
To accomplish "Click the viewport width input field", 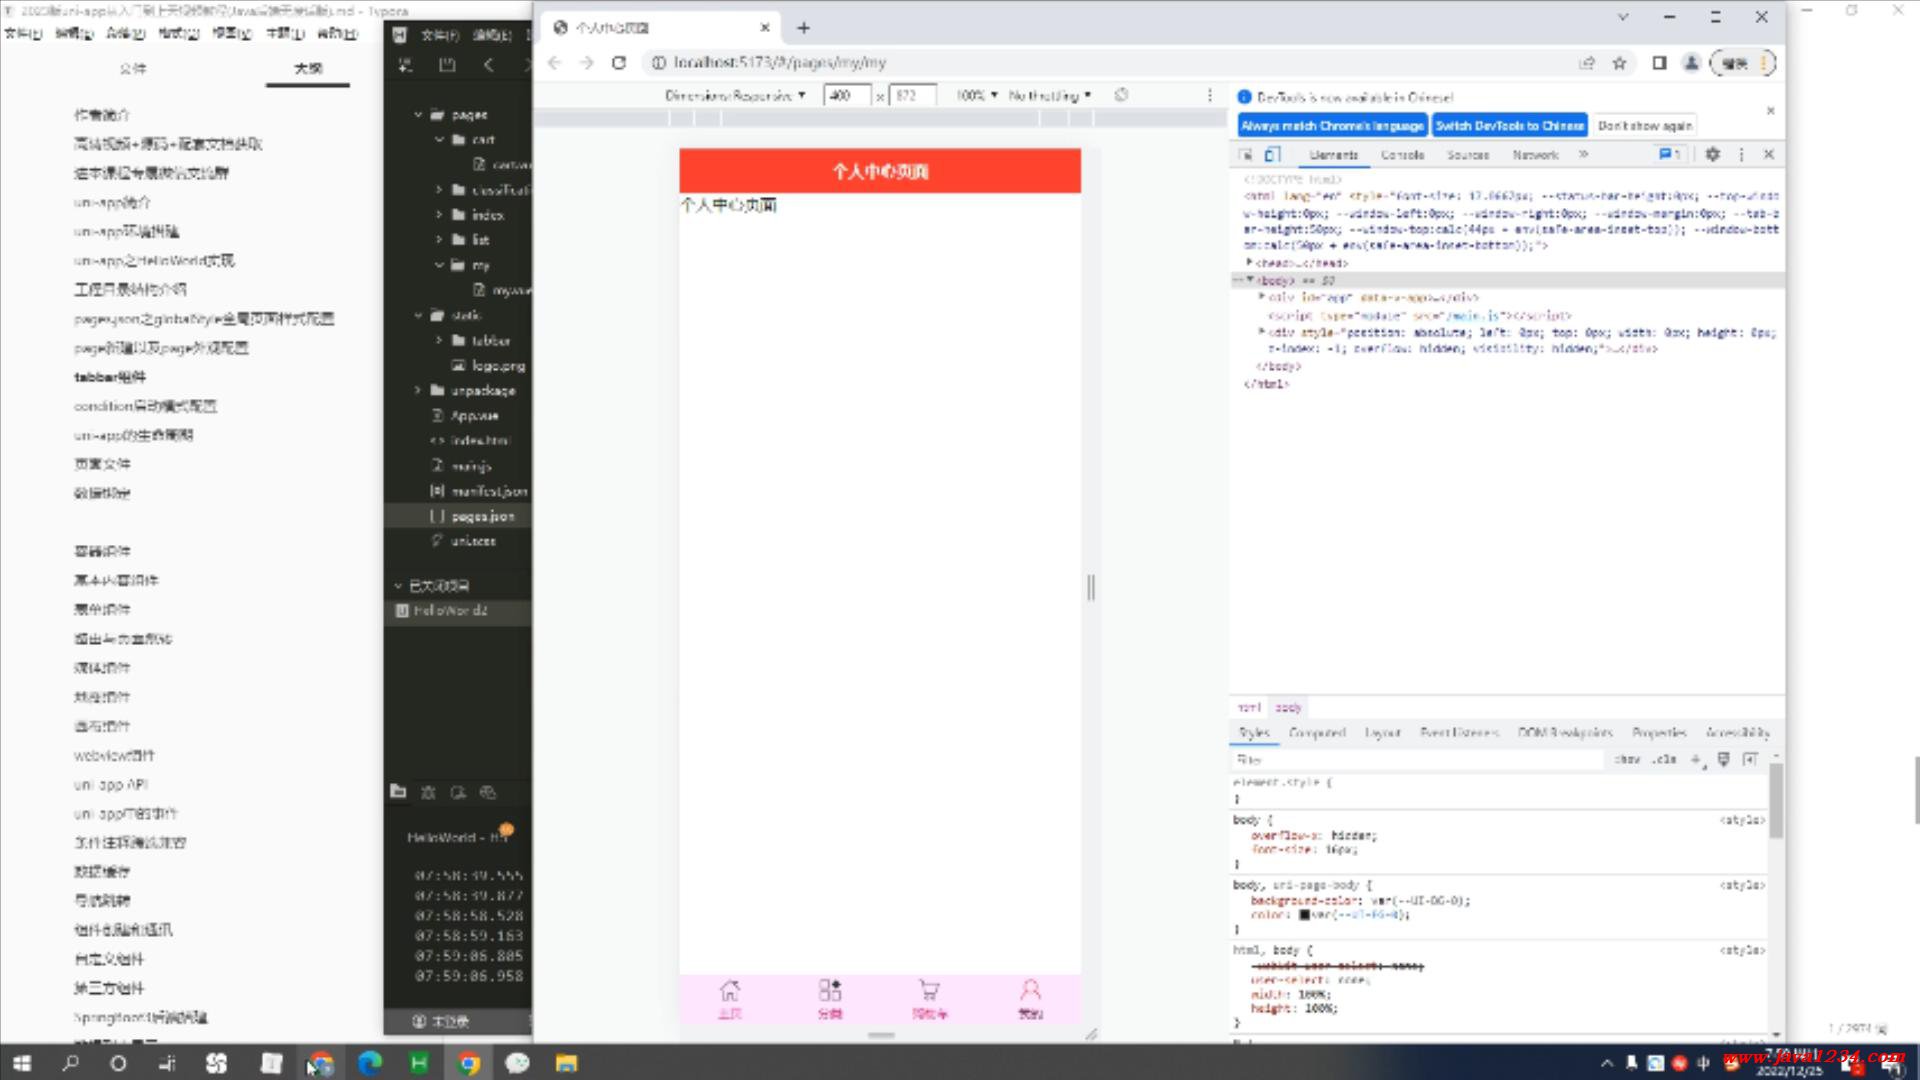I will coord(846,96).
